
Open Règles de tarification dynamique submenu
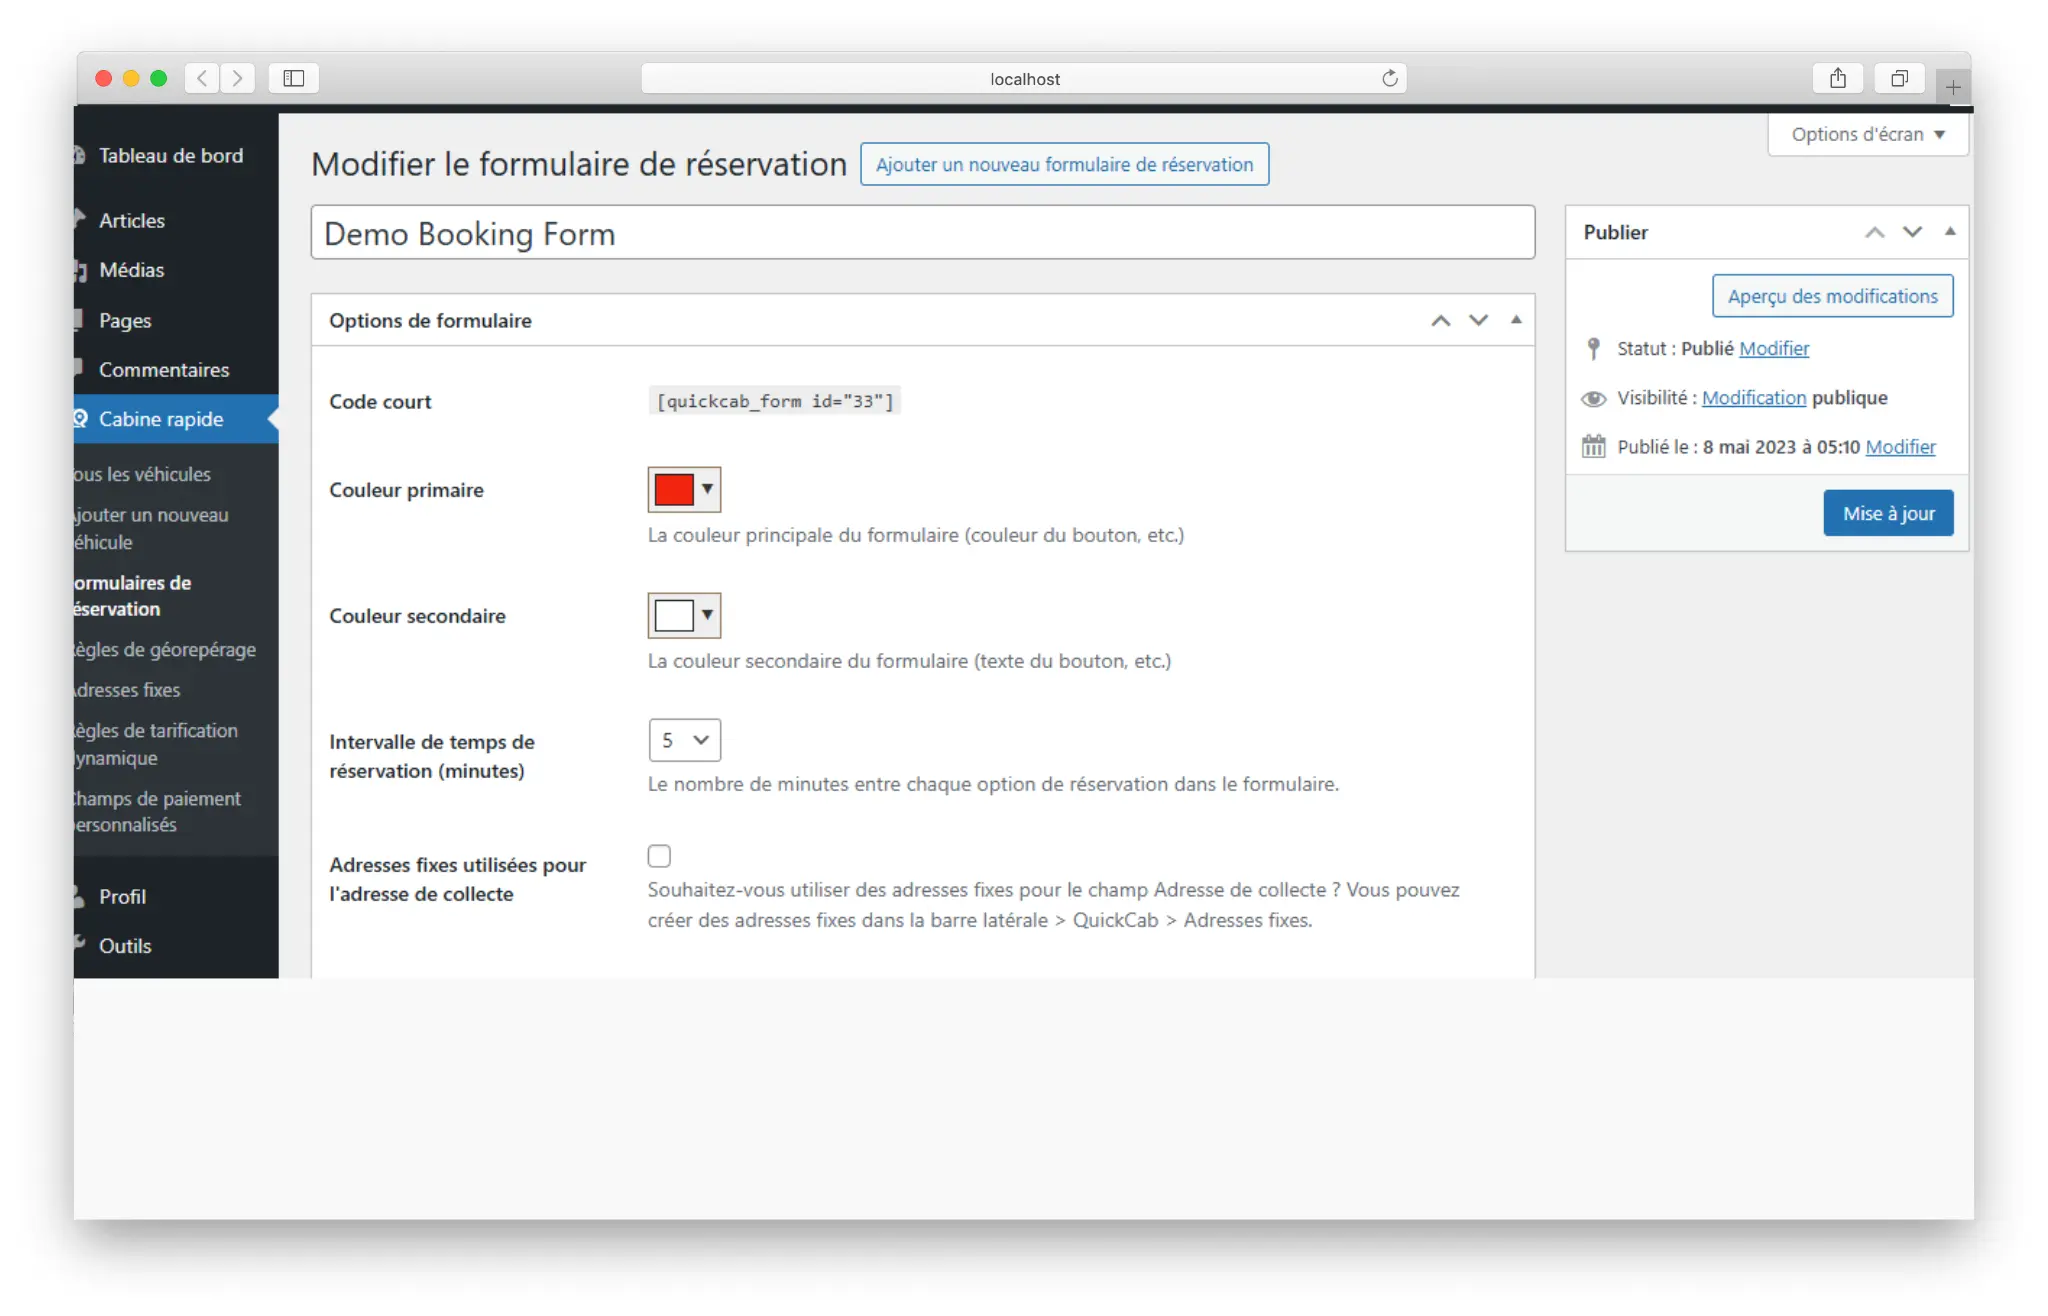click(x=155, y=744)
